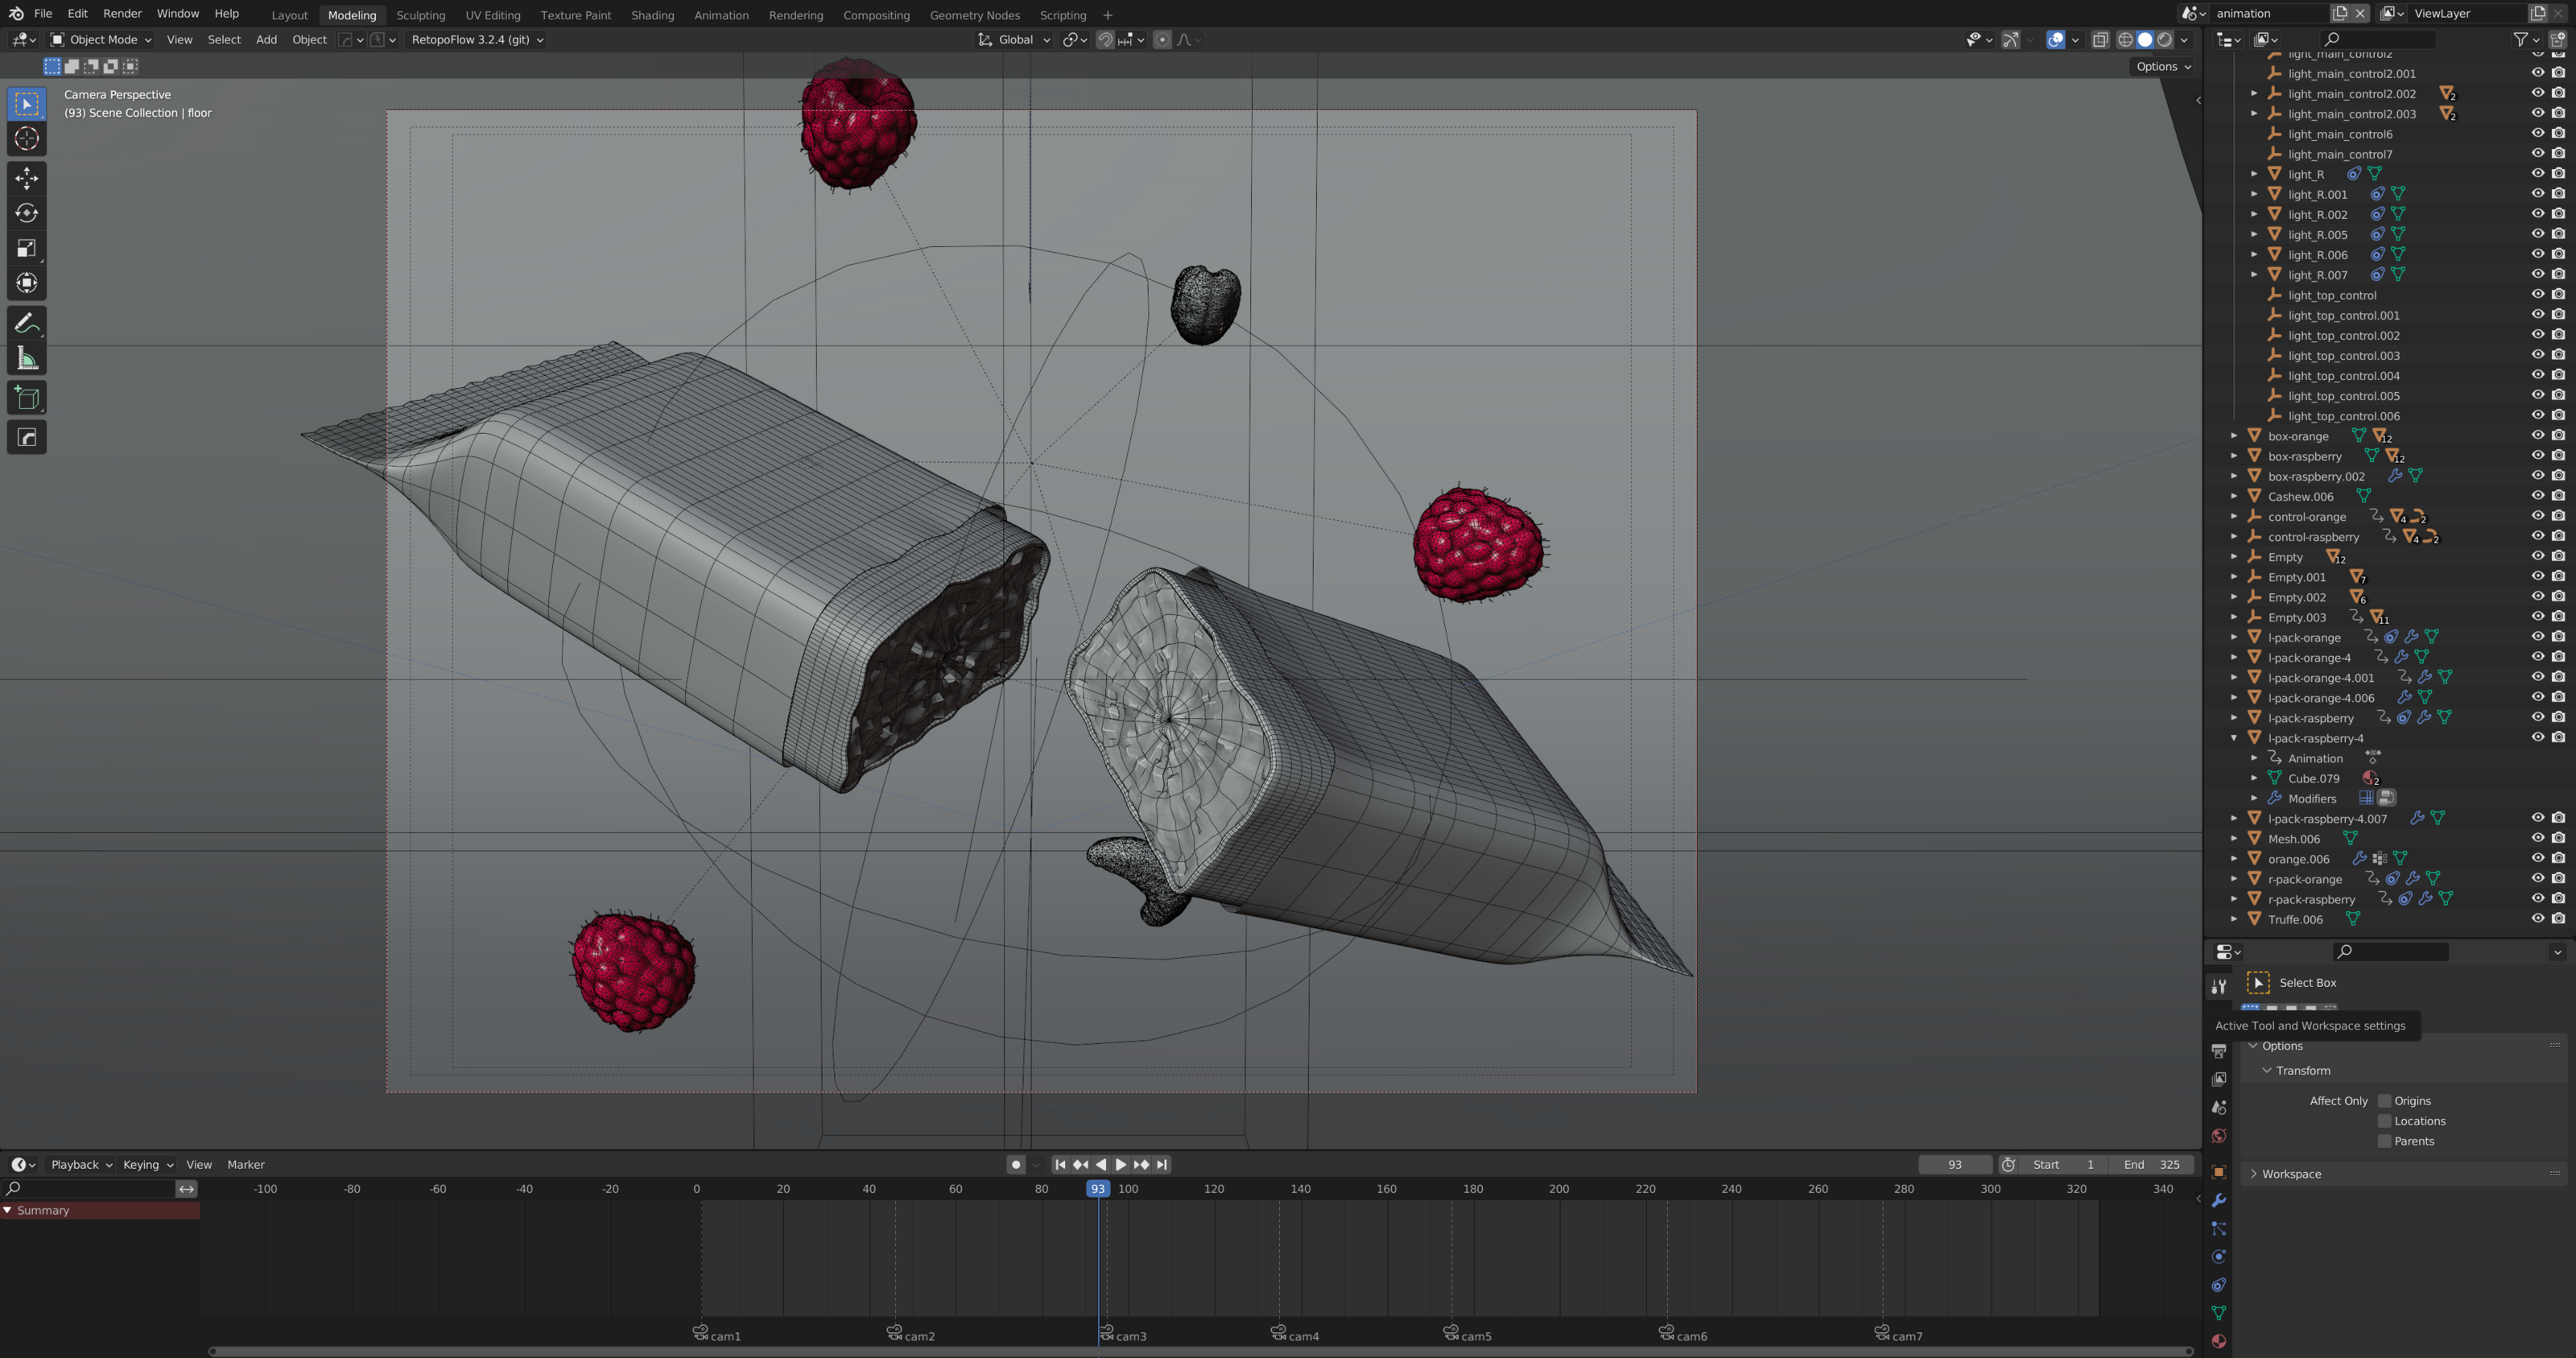This screenshot has width=2576, height=1358.
Task: Open the viewport Options button
Action: click(2163, 67)
